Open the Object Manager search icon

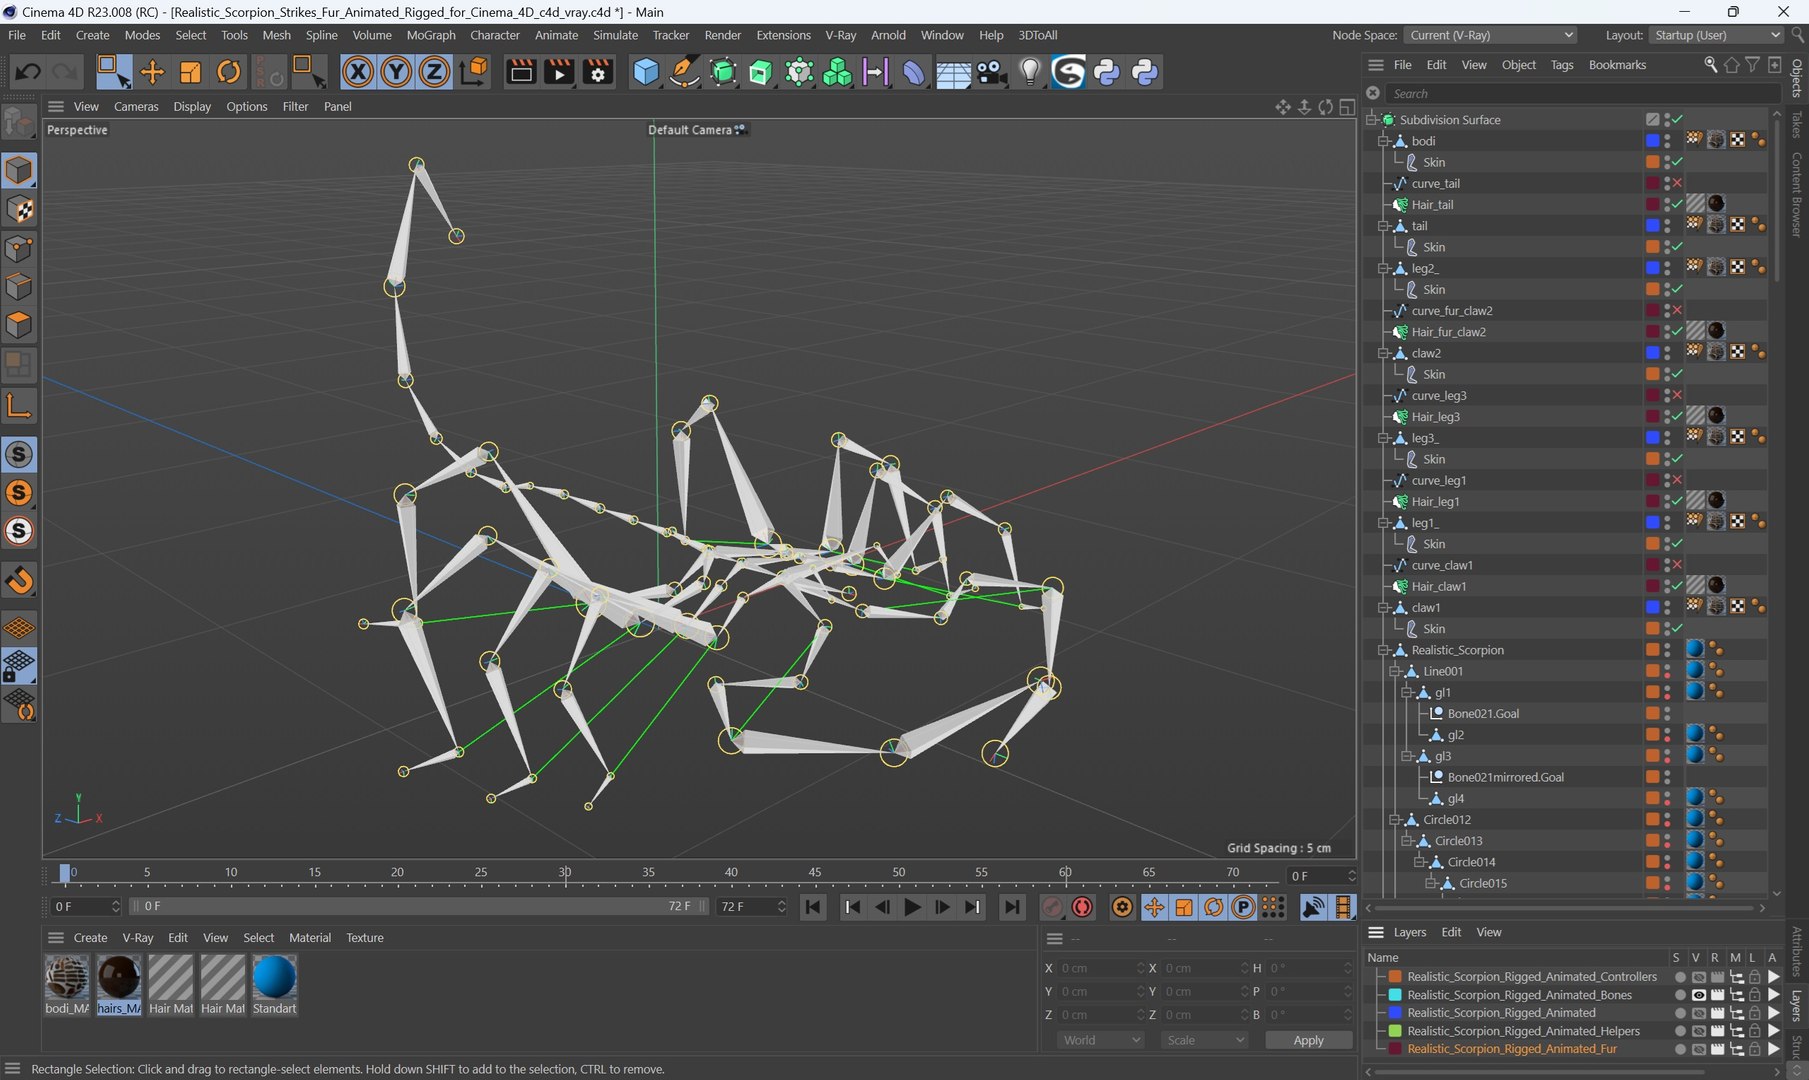(1710, 65)
